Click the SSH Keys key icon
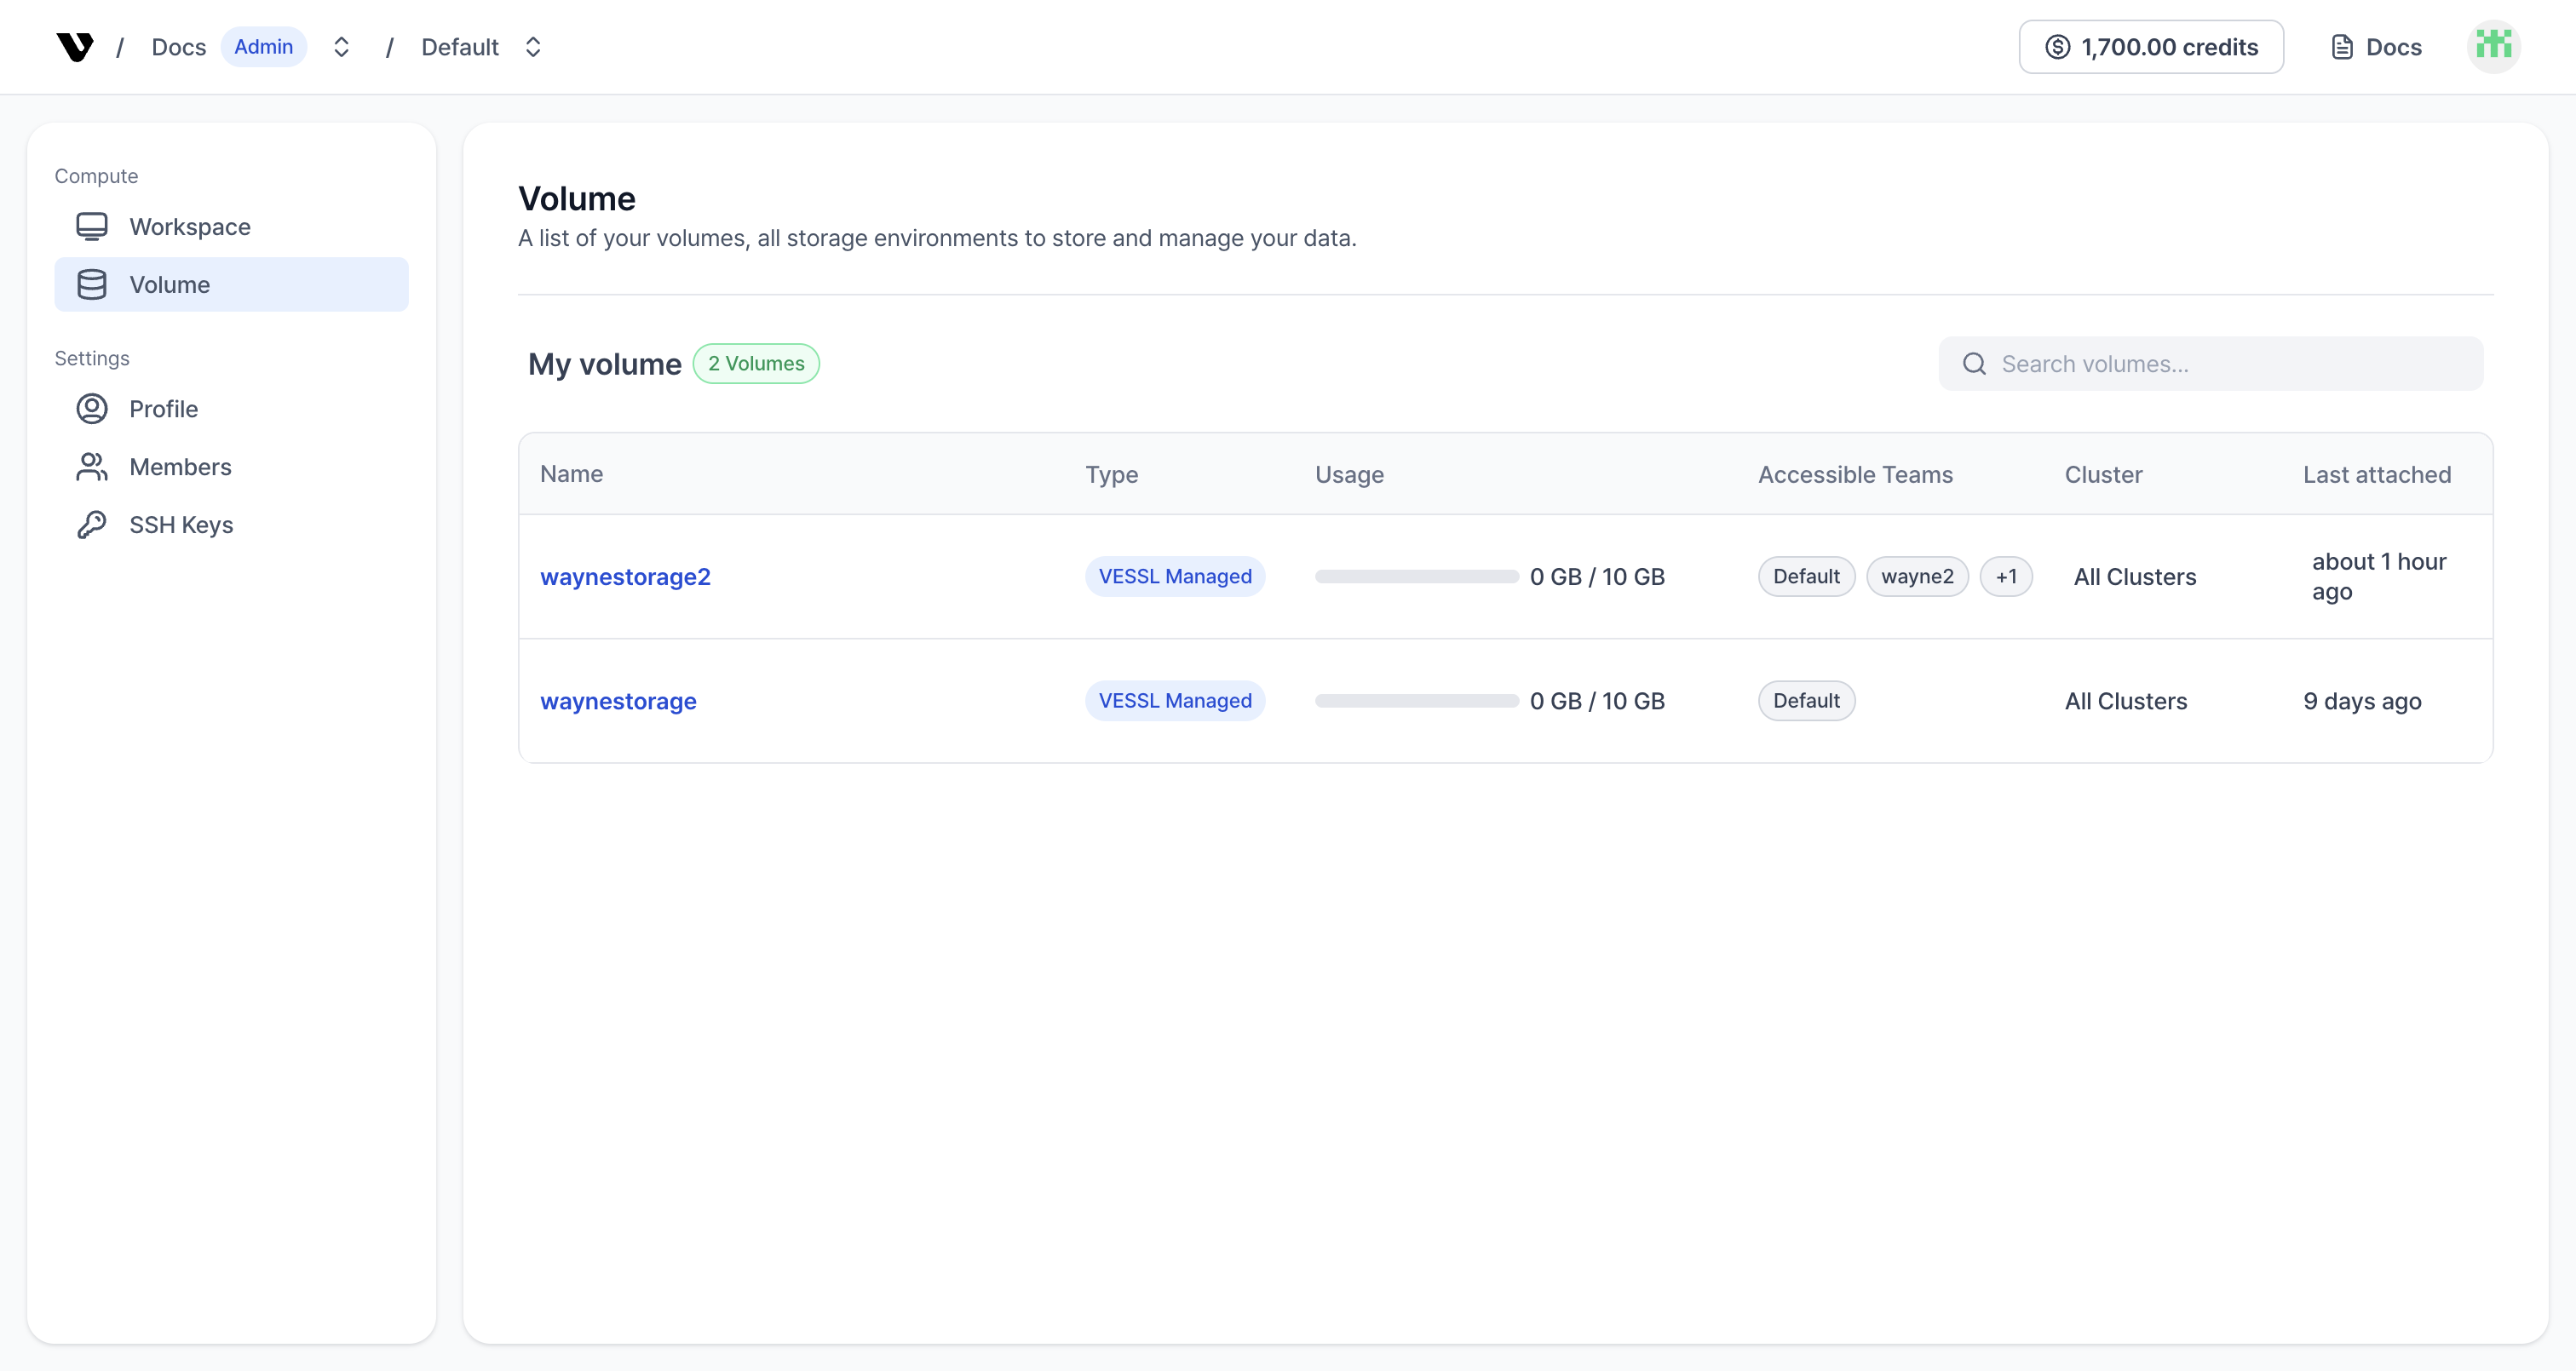The width and height of the screenshot is (2576, 1371). click(92, 525)
